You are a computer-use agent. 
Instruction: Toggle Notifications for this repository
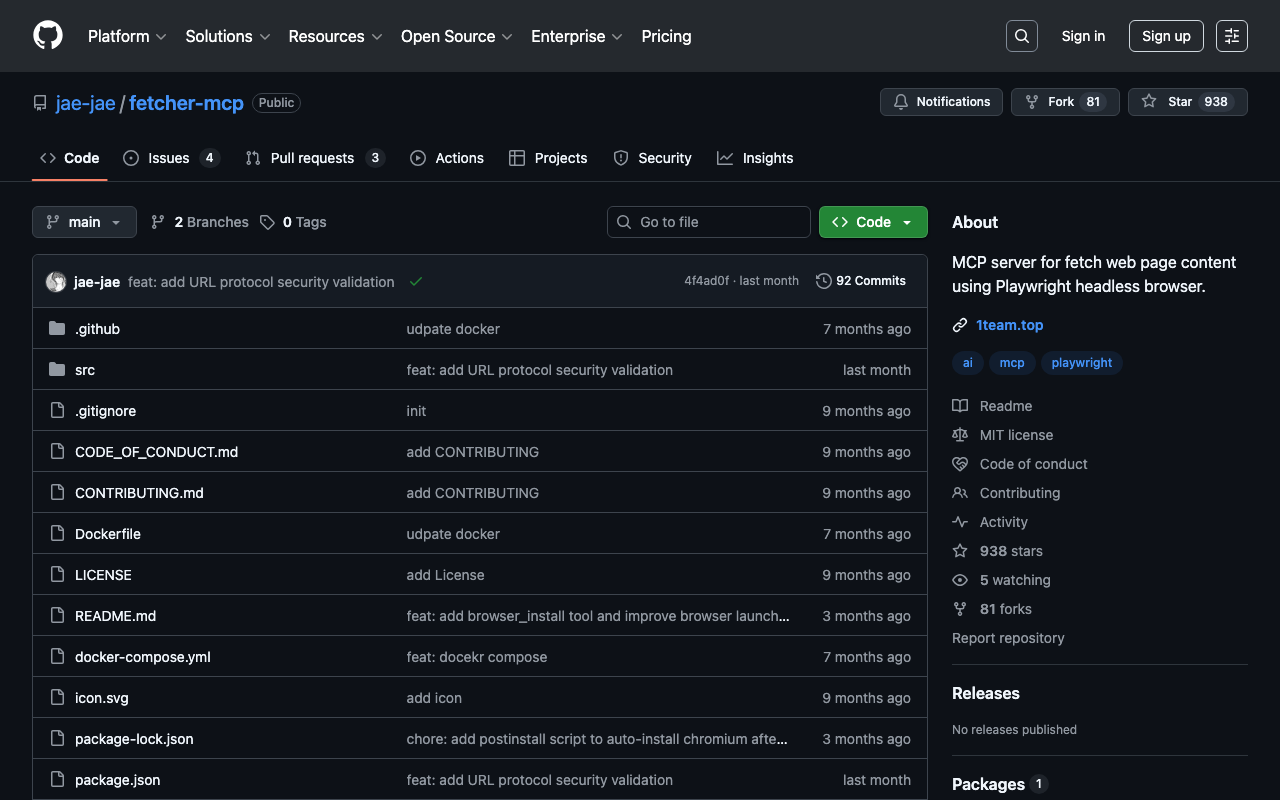click(941, 102)
